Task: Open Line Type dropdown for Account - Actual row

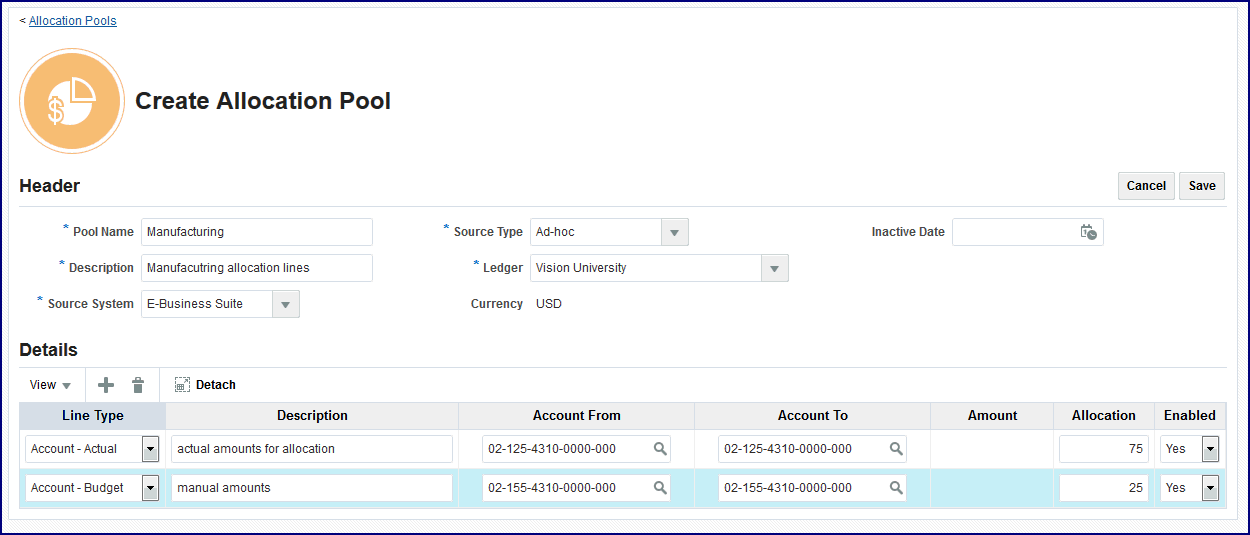Action: [x=151, y=449]
